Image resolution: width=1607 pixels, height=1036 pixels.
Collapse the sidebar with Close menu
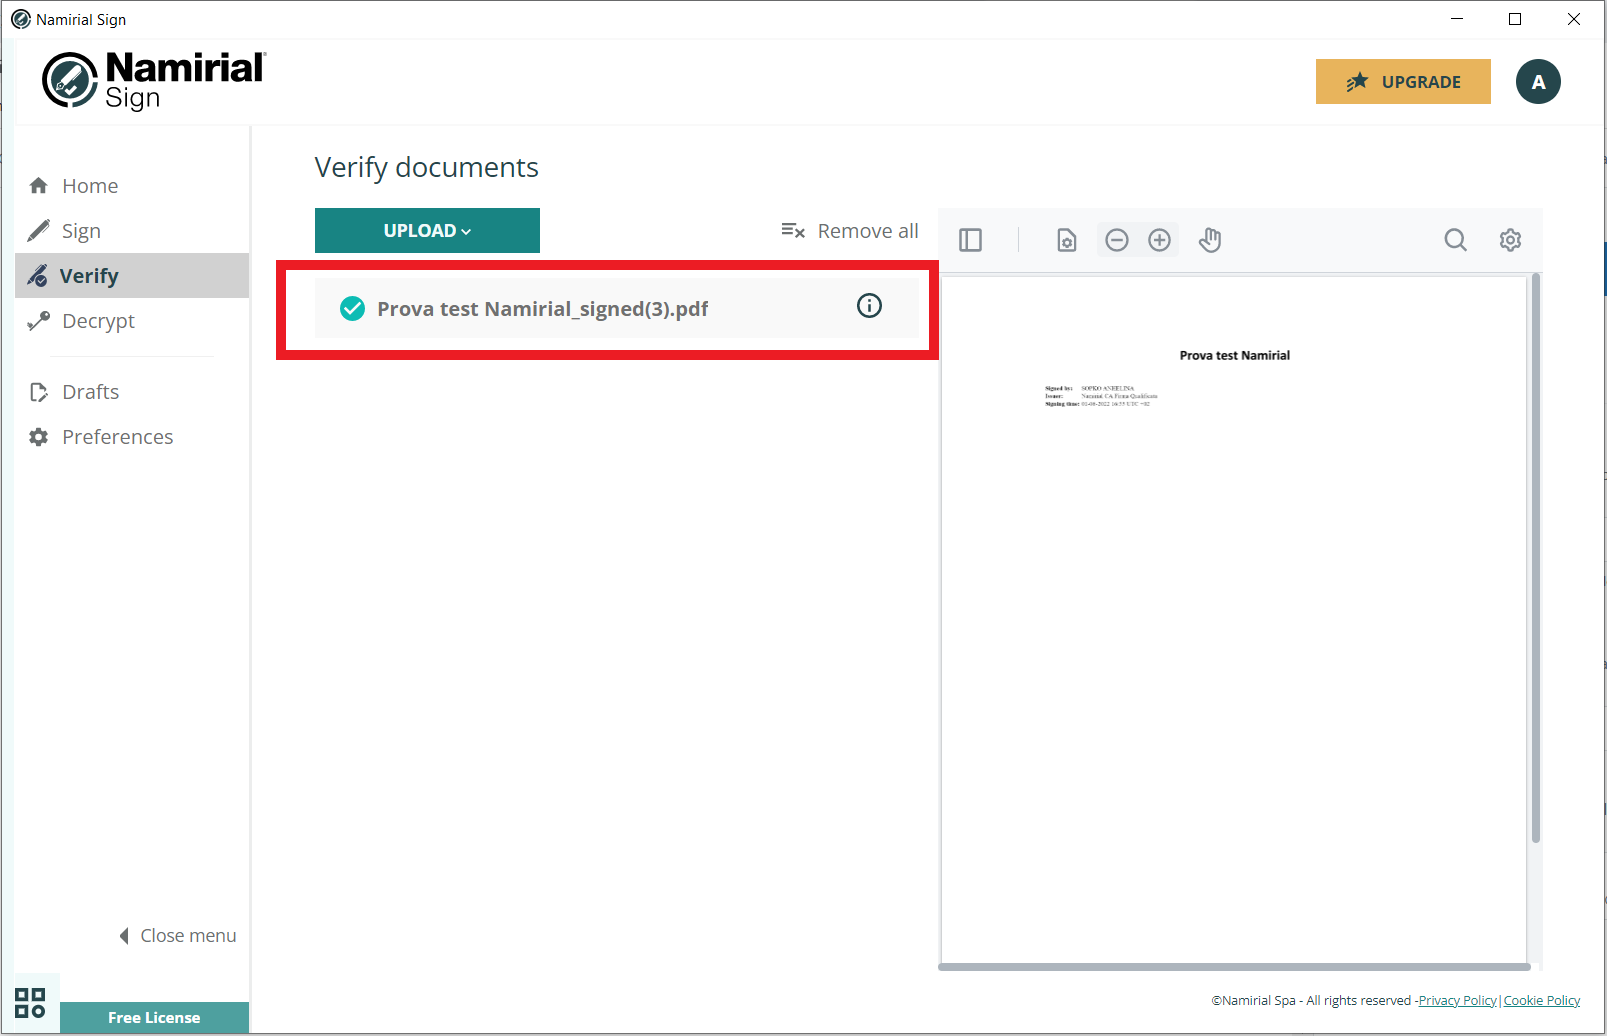[178, 936]
